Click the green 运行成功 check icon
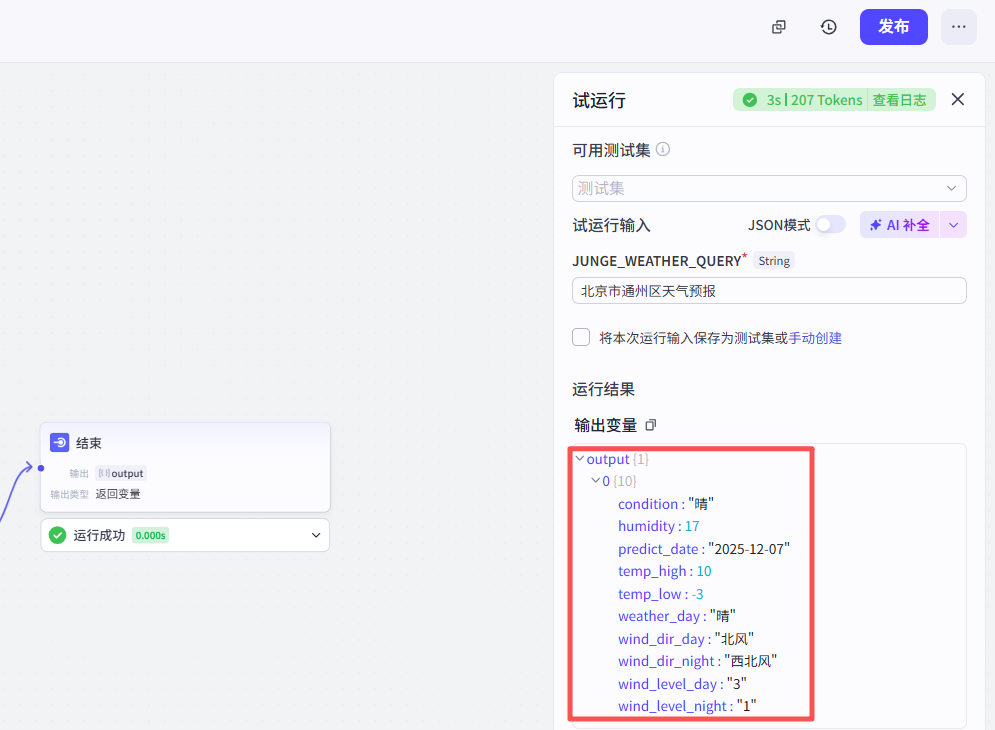The height and width of the screenshot is (730, 995). (58, 535)
